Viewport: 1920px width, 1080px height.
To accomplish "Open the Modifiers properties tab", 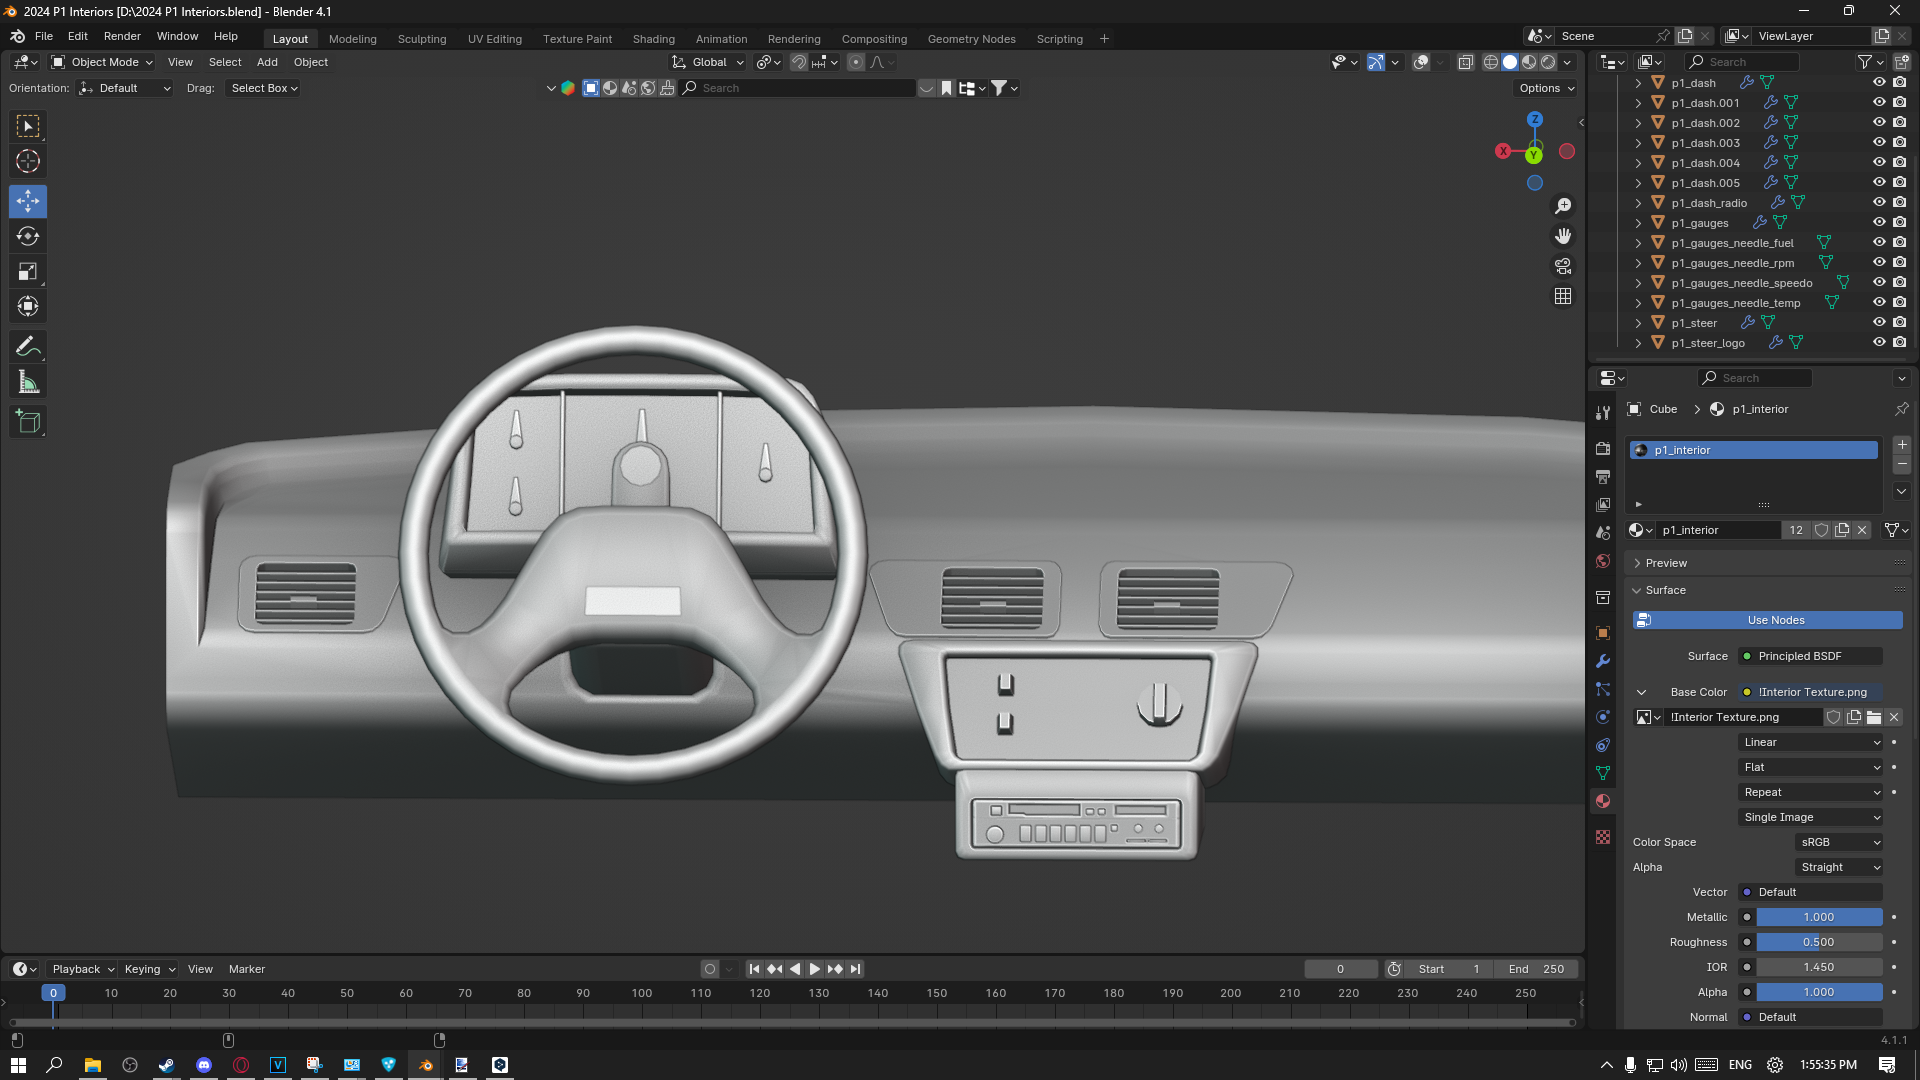I will coord(1603,661).
